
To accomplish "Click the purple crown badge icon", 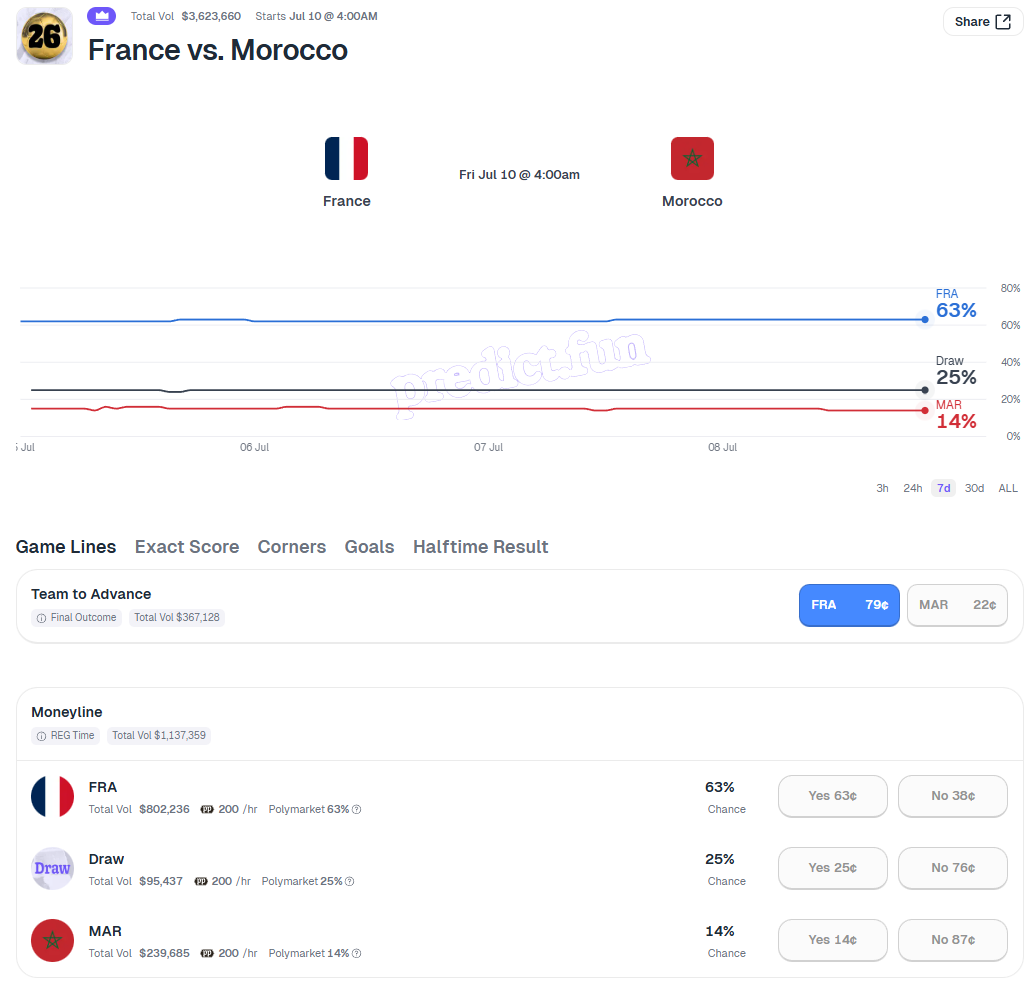I will pyautogui.click(x=102, y=16).
